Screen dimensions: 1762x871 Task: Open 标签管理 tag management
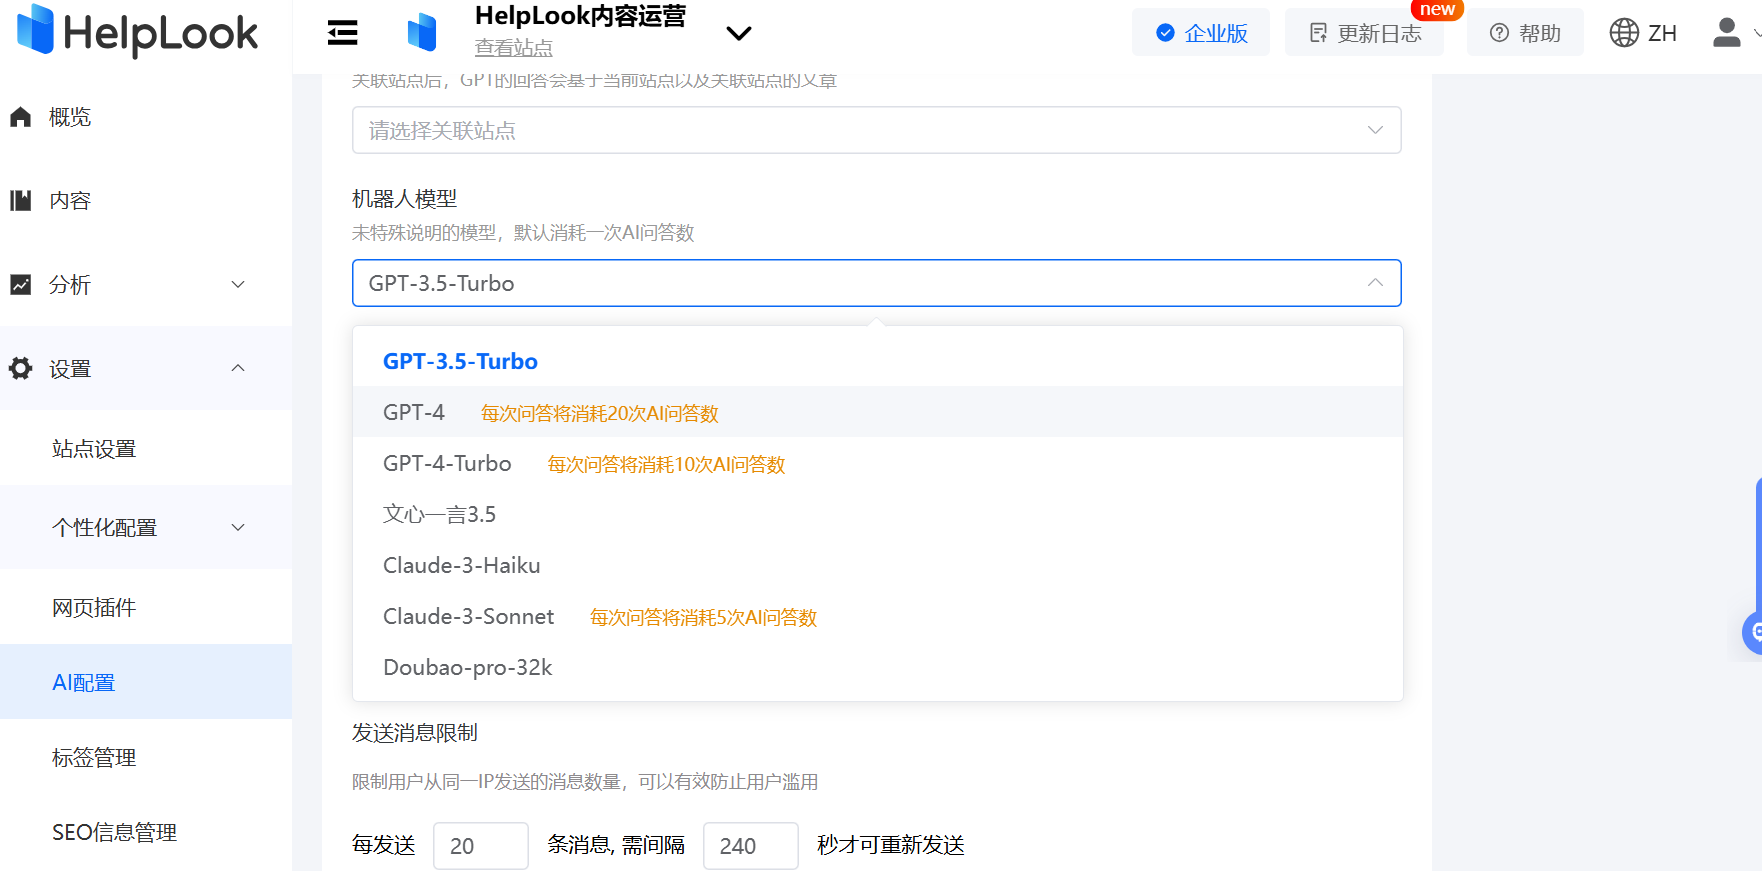pyautogui.click(x=94, y=758)
